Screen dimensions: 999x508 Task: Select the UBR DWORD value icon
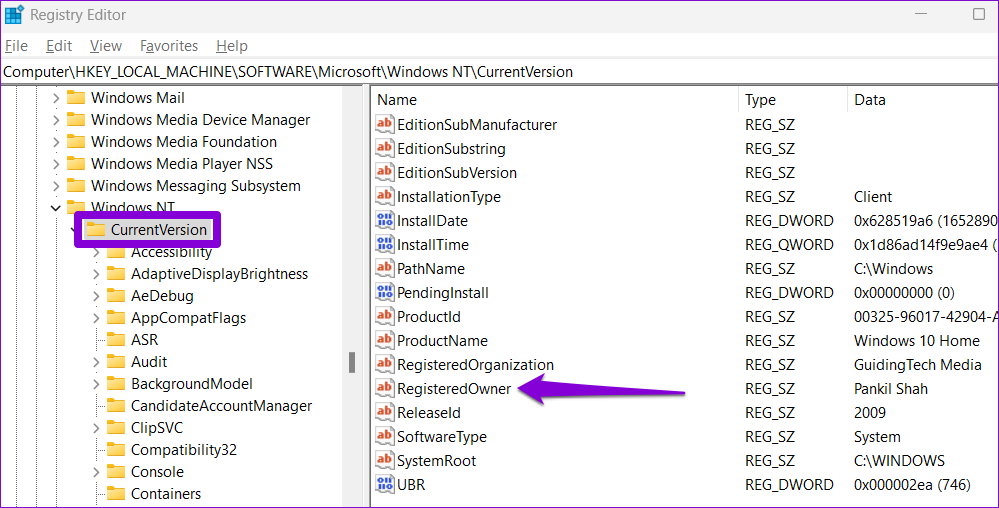[385, 485]
